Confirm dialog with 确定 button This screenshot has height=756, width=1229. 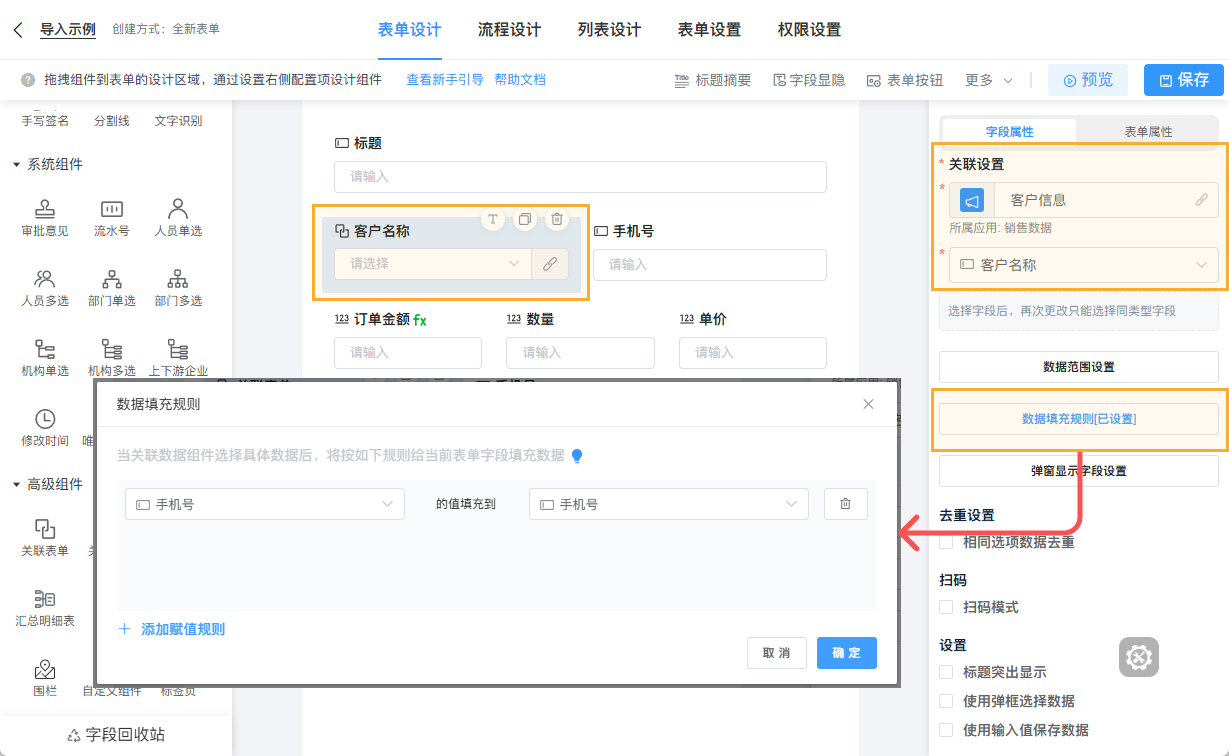846,652
